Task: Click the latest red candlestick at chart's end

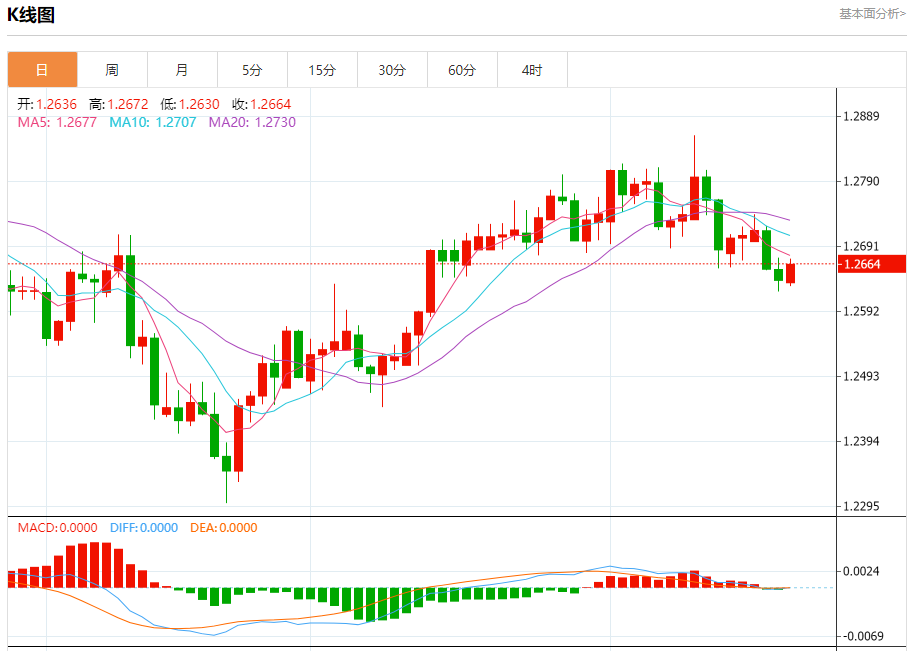Action: click(790, 273)
